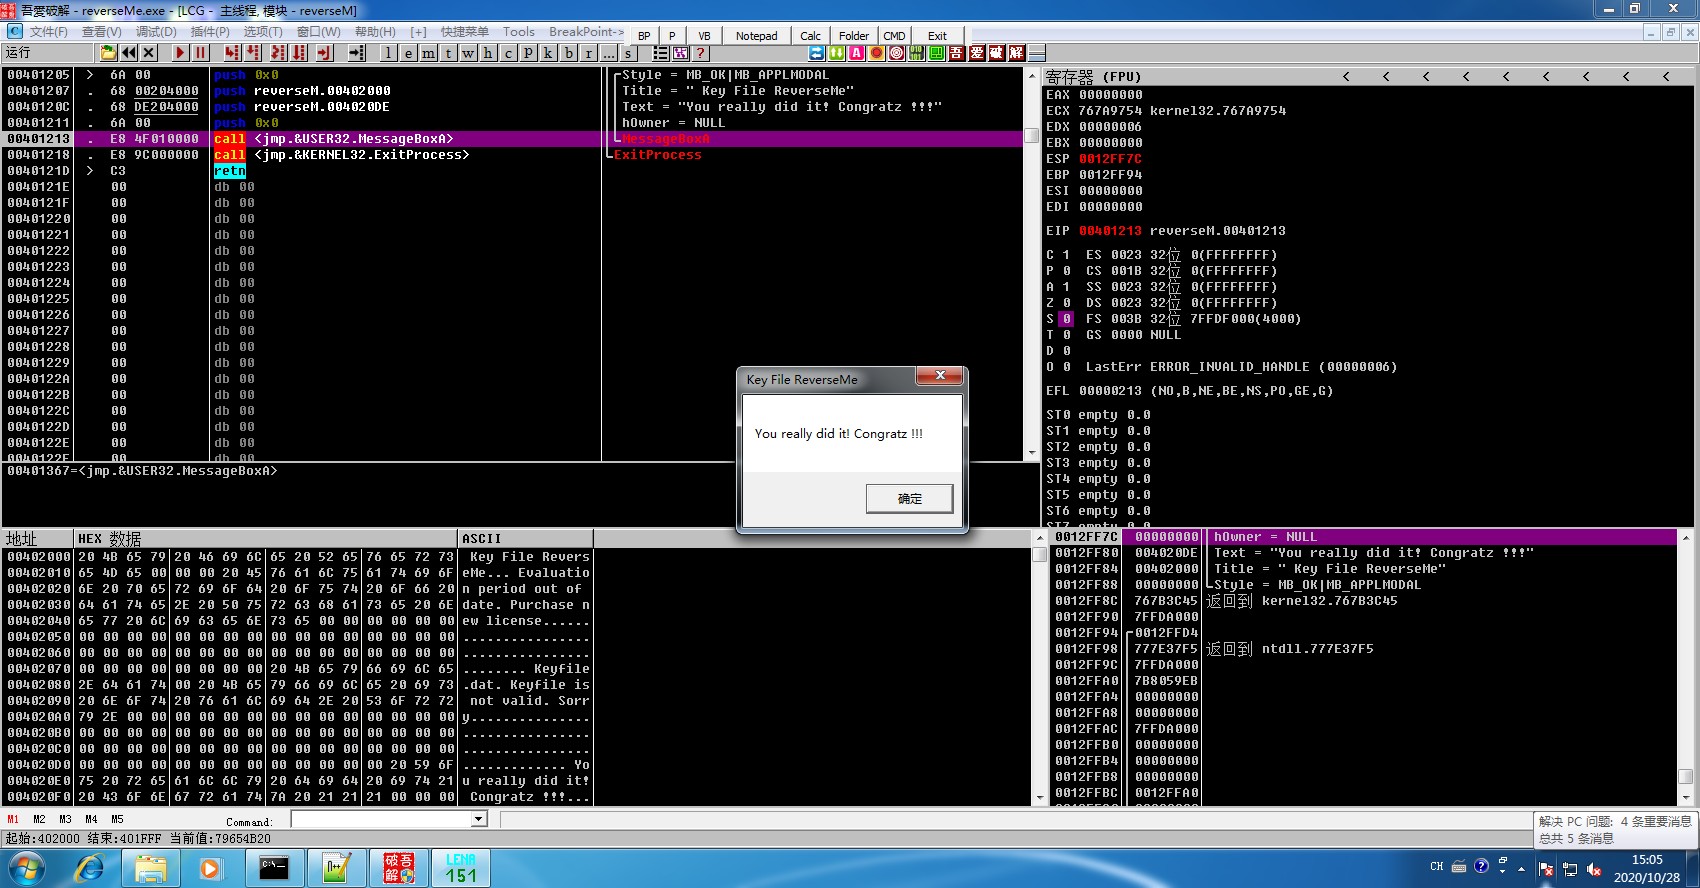
Task: Show the CPU window with the 'c' button
Action: (x=508, y=53)
